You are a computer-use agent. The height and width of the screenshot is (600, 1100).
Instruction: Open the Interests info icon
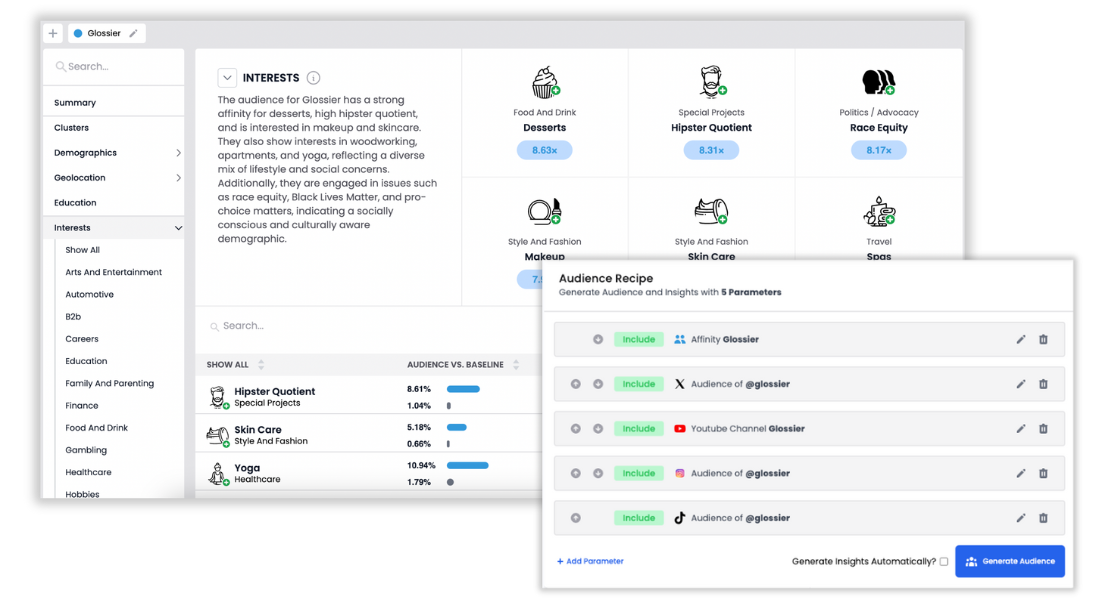pyautogui.click(x=314, y=78)
